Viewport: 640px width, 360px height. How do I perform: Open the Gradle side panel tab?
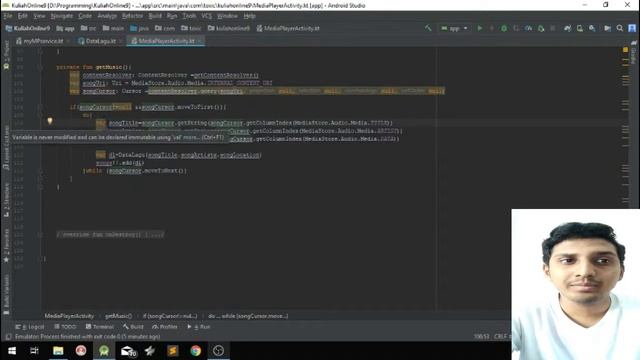click(x=634, y=52)
